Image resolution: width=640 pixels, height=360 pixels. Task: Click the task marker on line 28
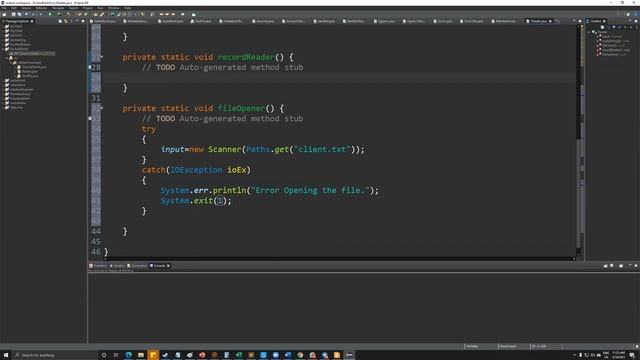[90, 67]
